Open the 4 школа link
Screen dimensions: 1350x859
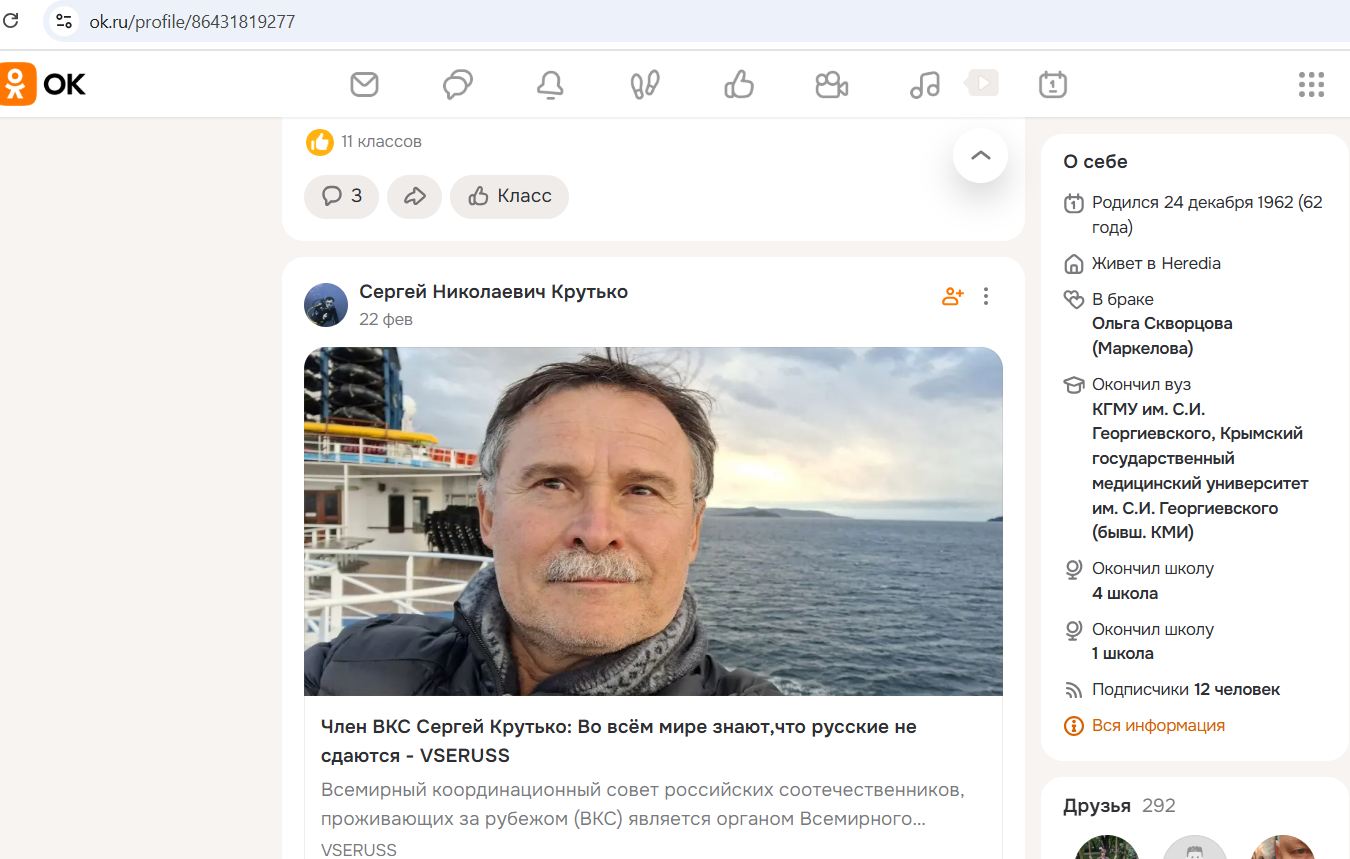click(1125, 593)
